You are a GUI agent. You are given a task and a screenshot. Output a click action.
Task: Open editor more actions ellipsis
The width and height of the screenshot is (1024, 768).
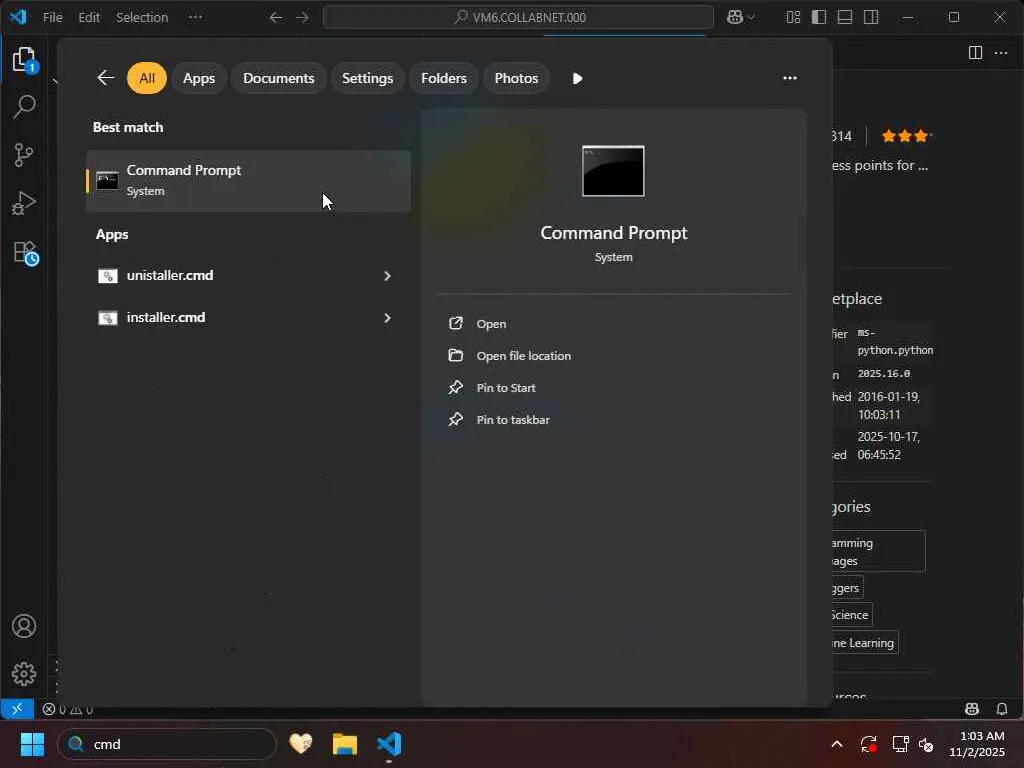[x=1001, y=53]
